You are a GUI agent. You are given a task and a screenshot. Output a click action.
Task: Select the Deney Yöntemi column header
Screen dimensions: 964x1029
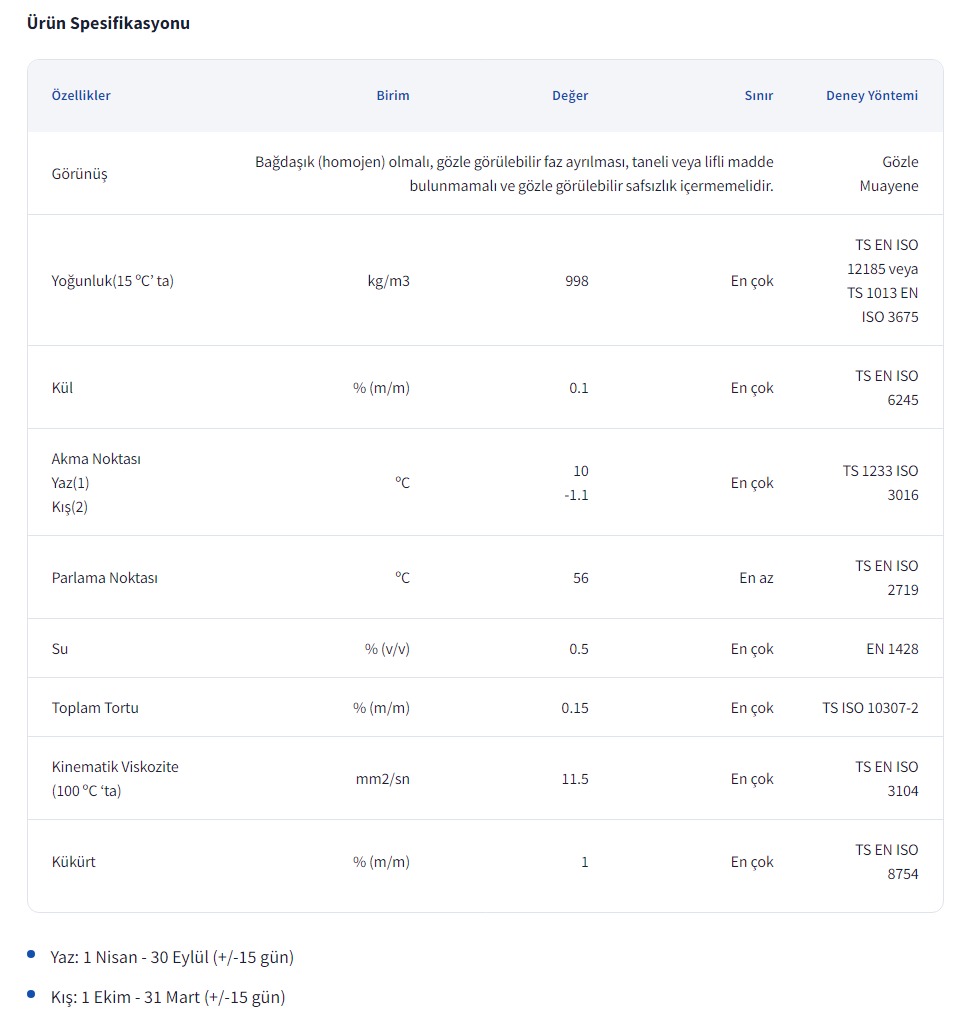coord(871,96)
